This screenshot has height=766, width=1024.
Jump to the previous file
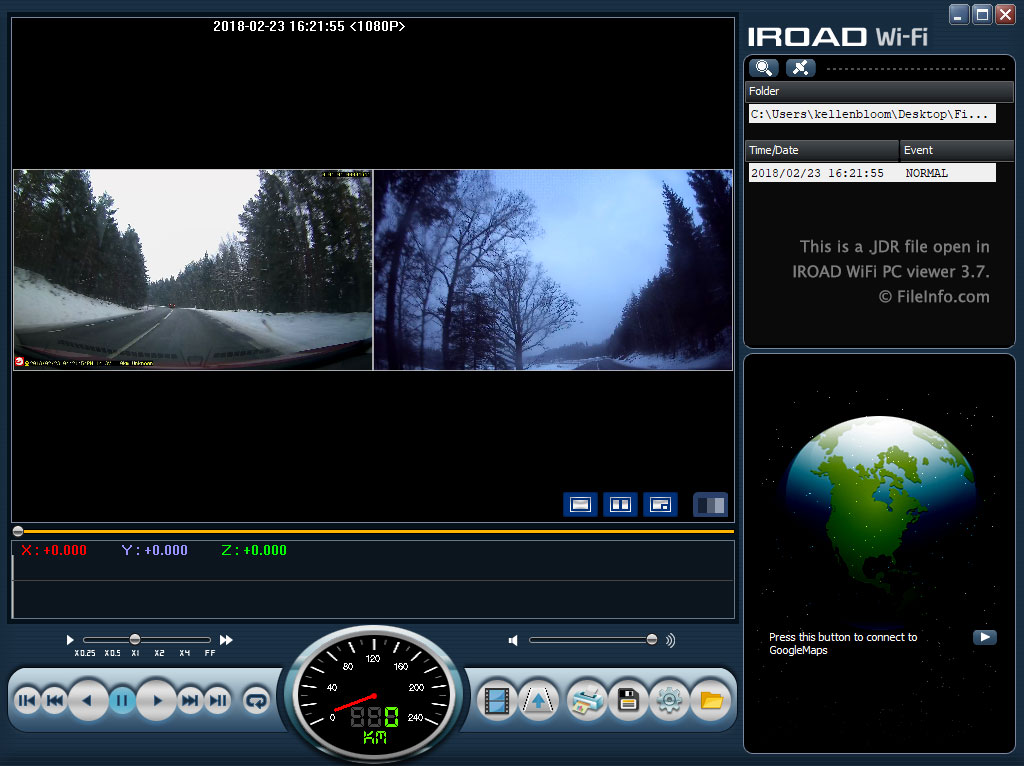point(27,701)
